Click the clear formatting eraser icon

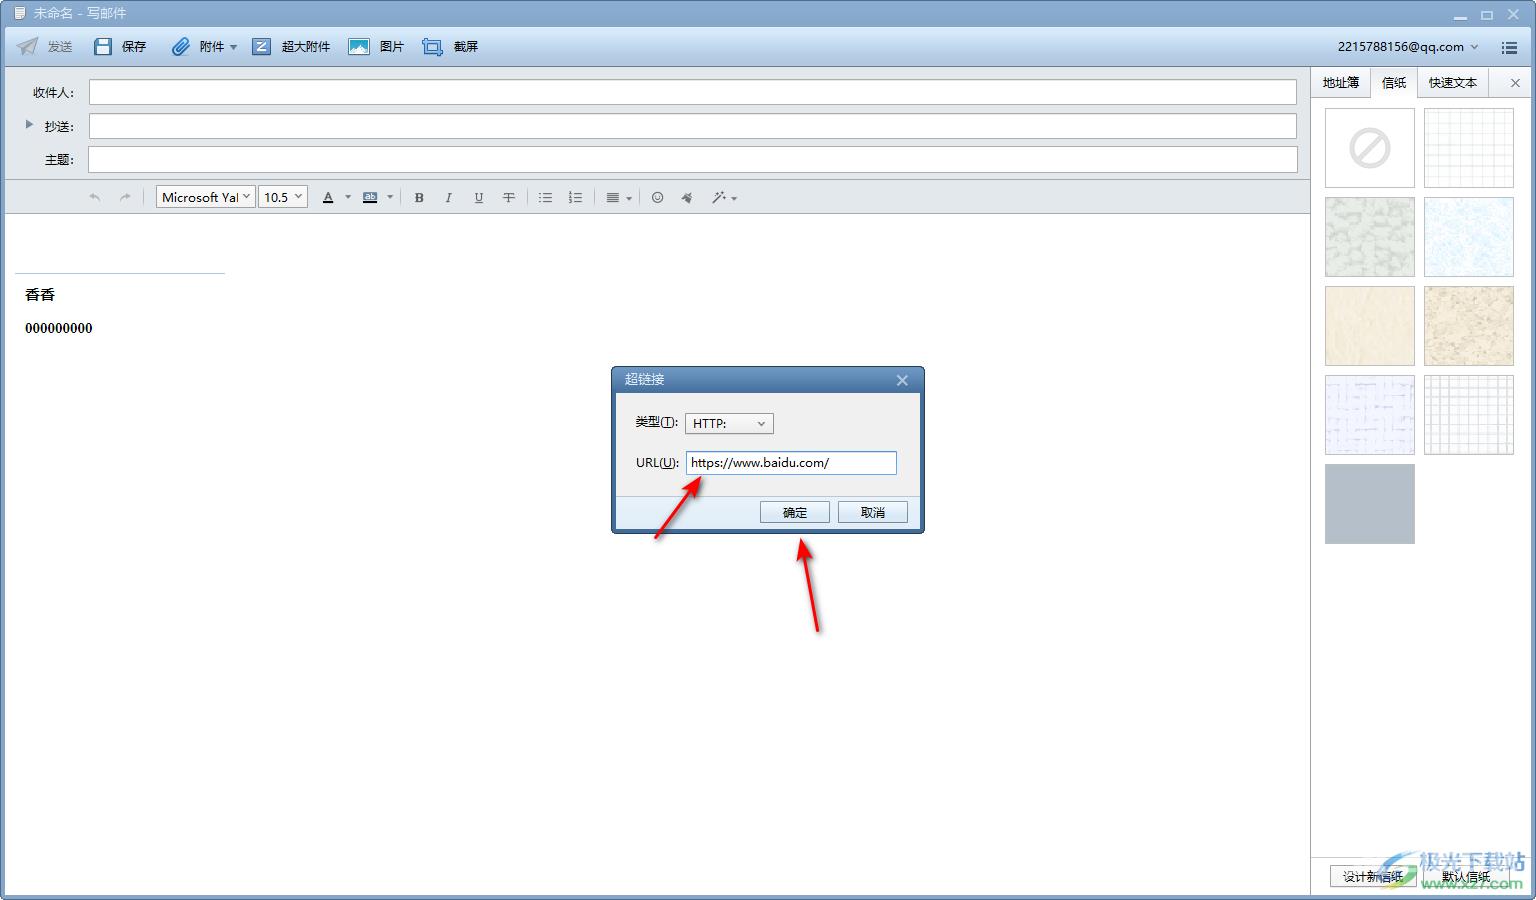[x=687, y=198]
